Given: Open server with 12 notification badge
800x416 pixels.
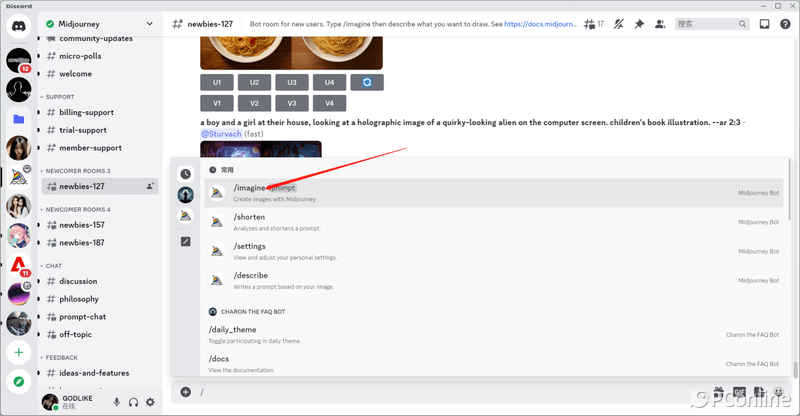Looking at the screenshot, I should point(19,60).
